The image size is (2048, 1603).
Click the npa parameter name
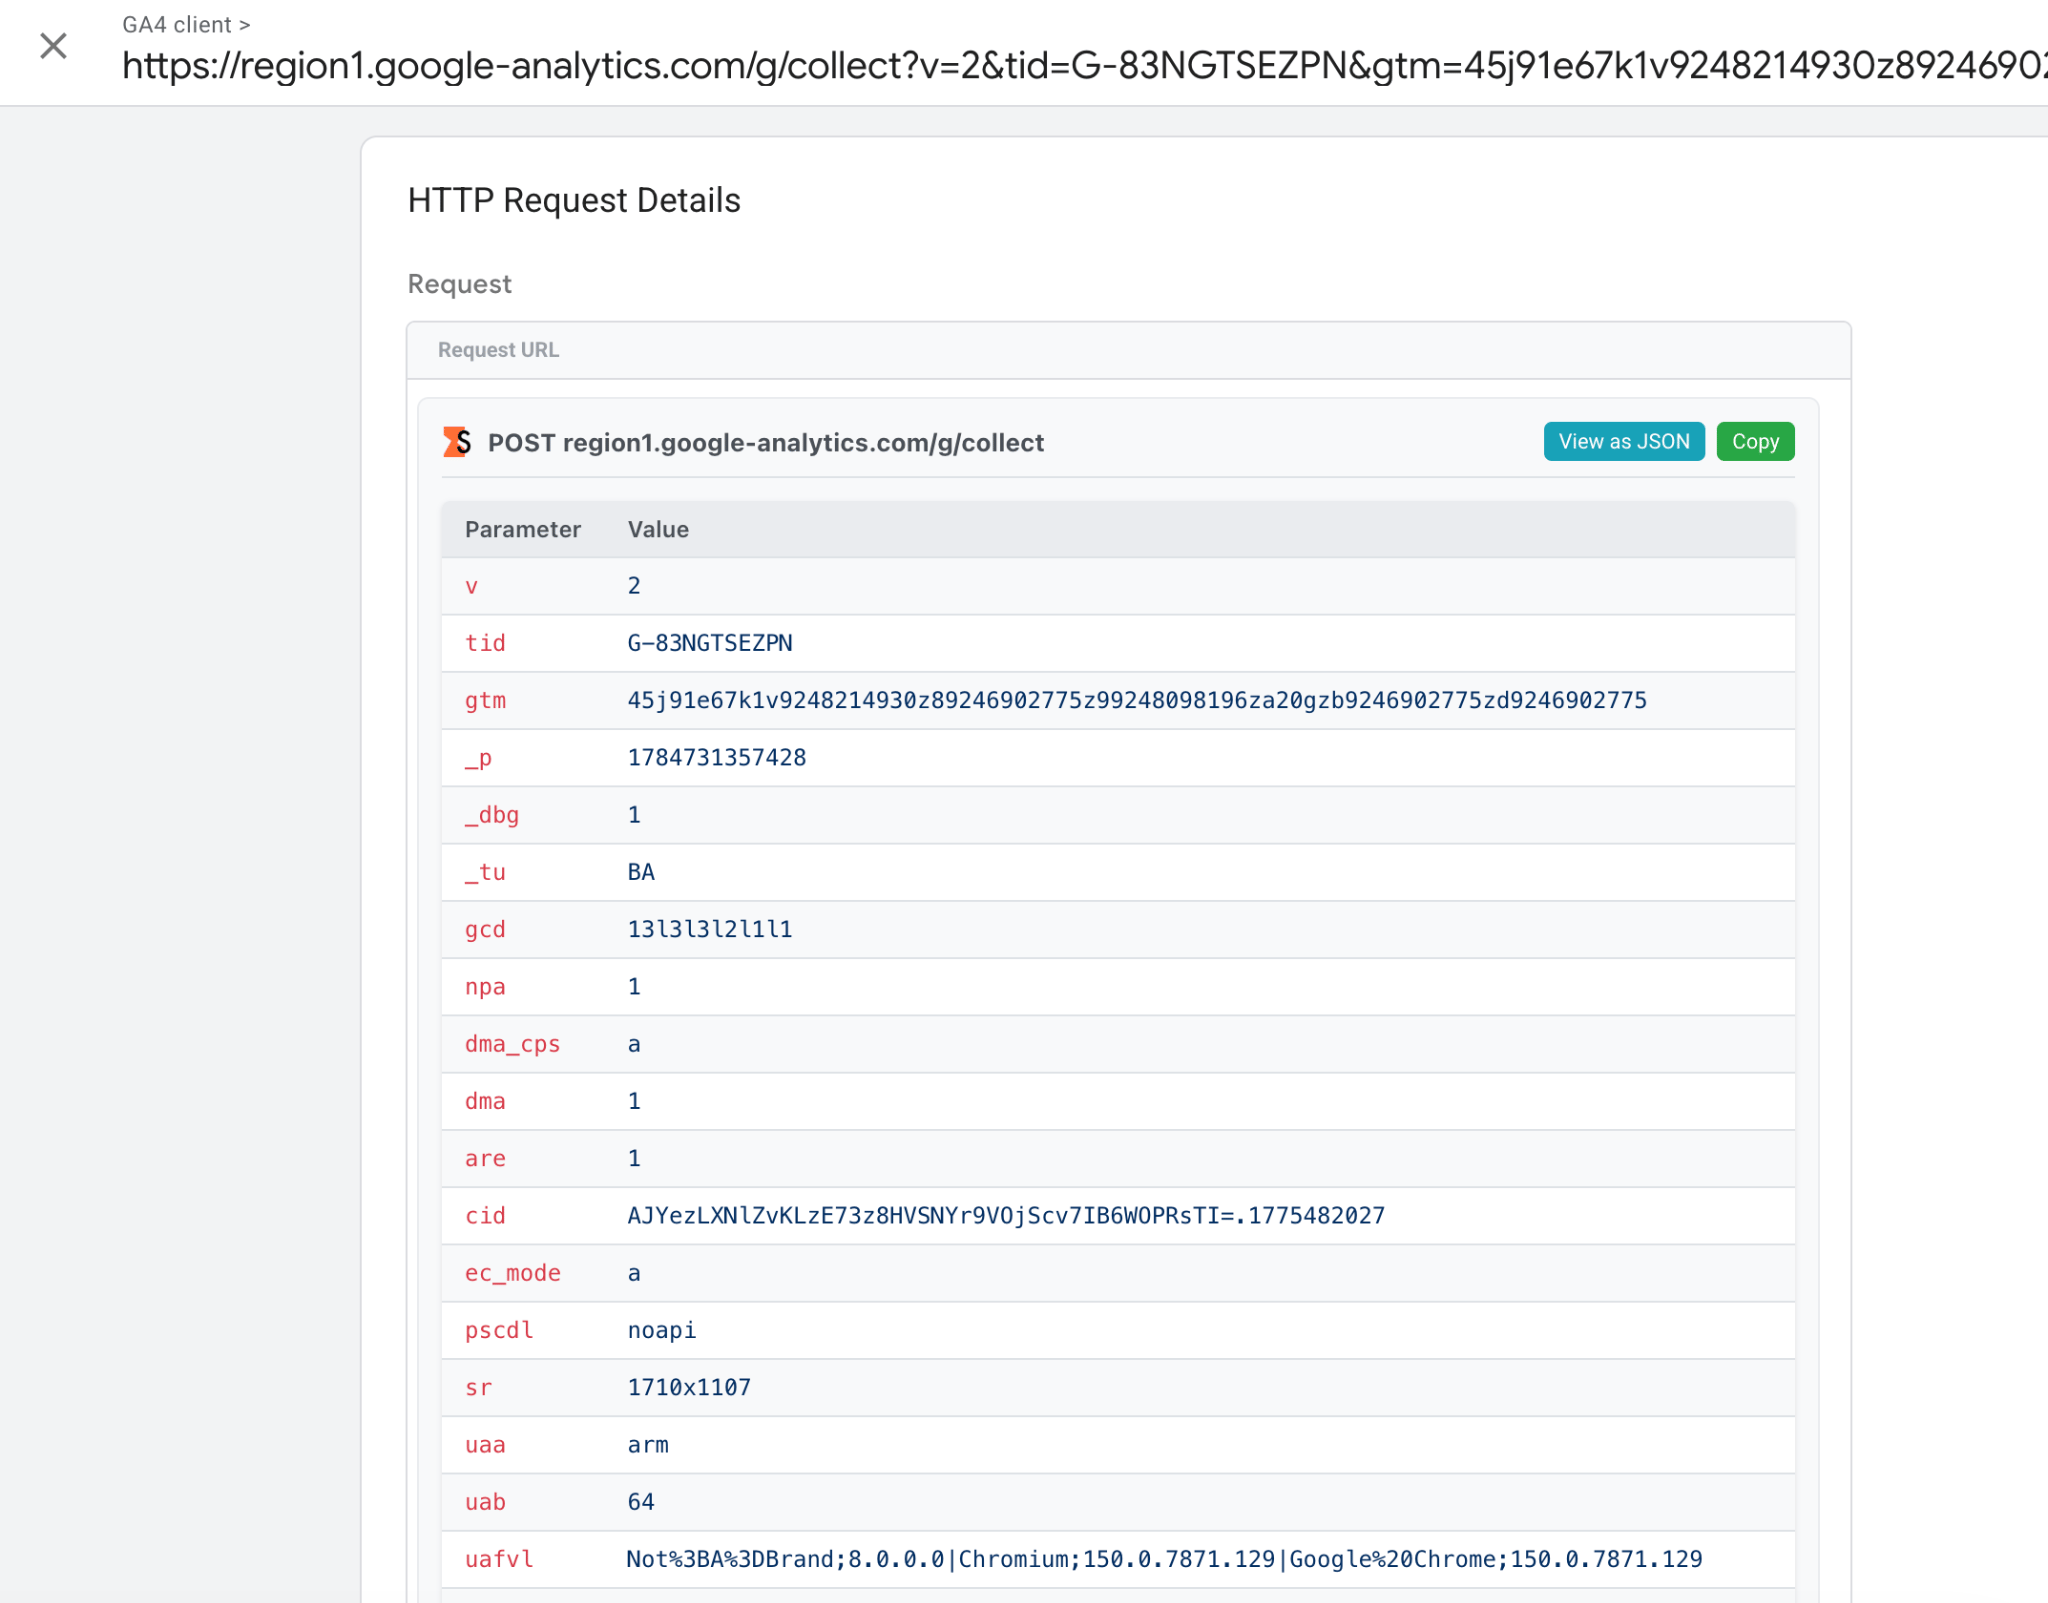tap(485, 987)
